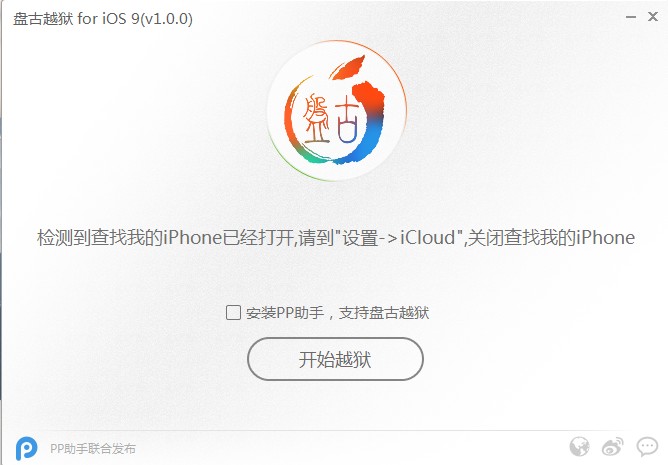Close the Pangu jailbreak window
This screenshot has width=668, height=465.
pos(653,17)
